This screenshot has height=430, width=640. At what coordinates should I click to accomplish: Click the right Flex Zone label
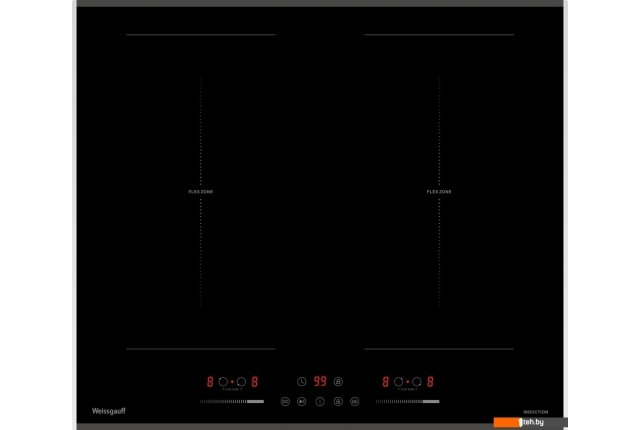[x=439, y=191]
